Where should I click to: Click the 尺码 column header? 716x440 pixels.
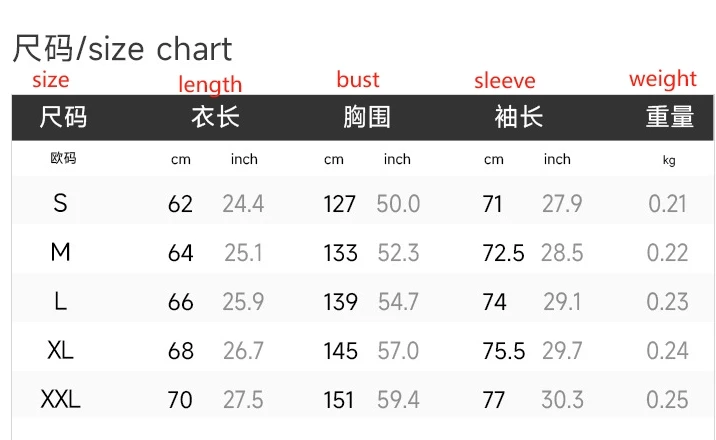pyautogui.click(x=63, y=118)
